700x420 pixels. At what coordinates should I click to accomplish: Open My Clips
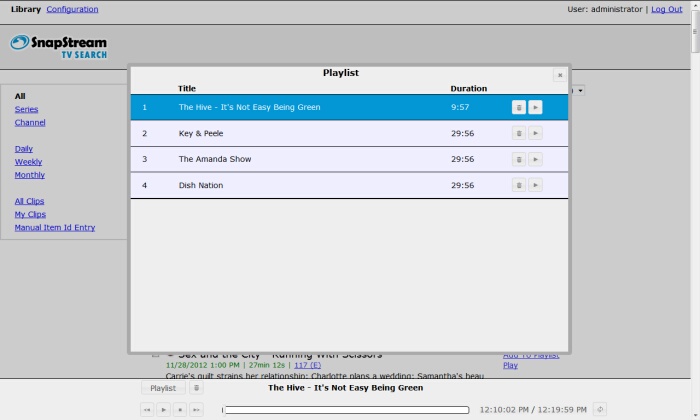pos(30,215)
